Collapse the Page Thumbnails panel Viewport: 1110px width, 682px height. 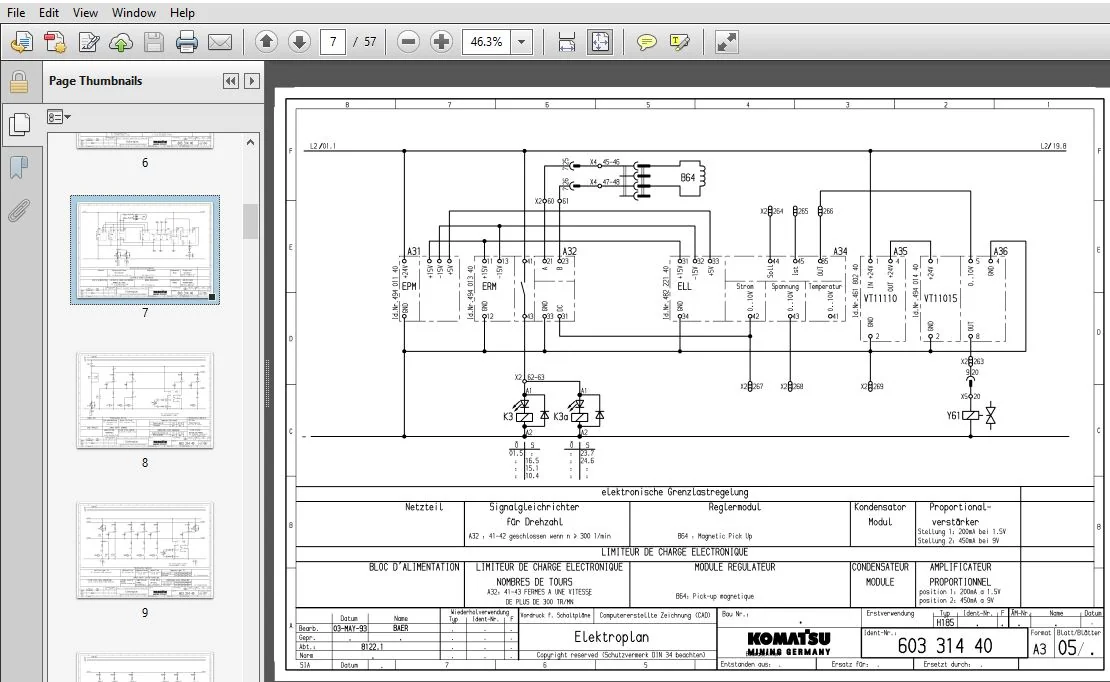(231, 81)
